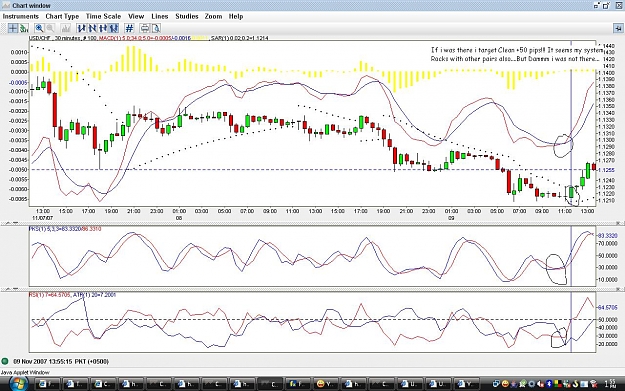Screen dimensions: 625x391
Task: Open the Zoom menu
Action: [x=213, y=16]
